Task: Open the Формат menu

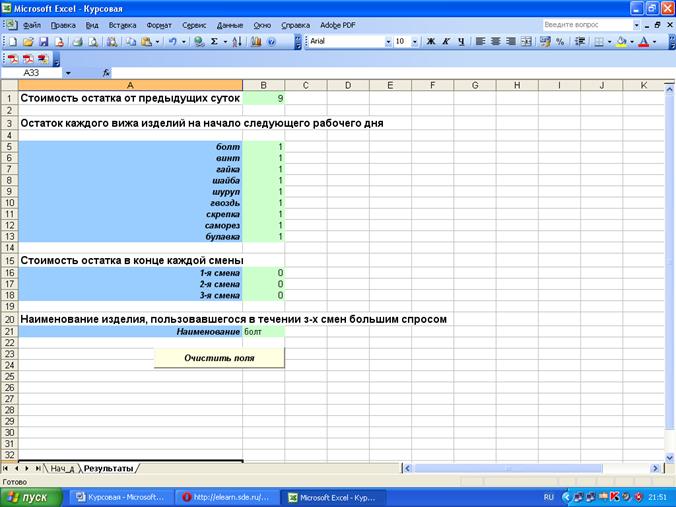Action: [159, 23]
